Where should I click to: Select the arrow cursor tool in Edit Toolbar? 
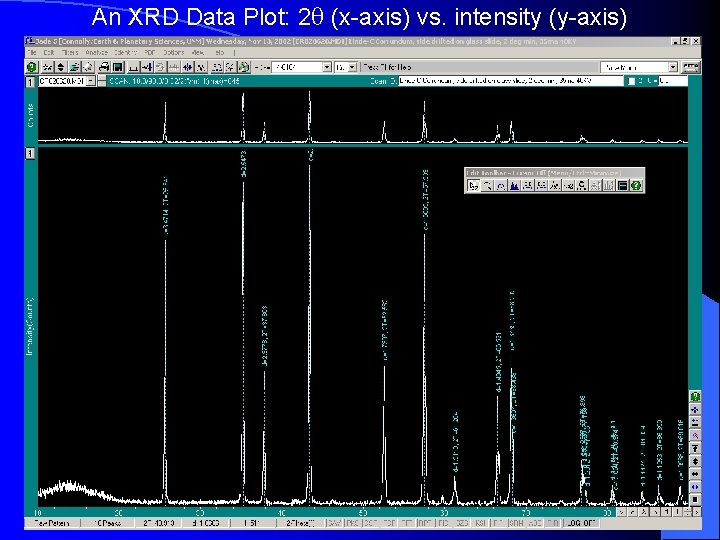[473, 186]
